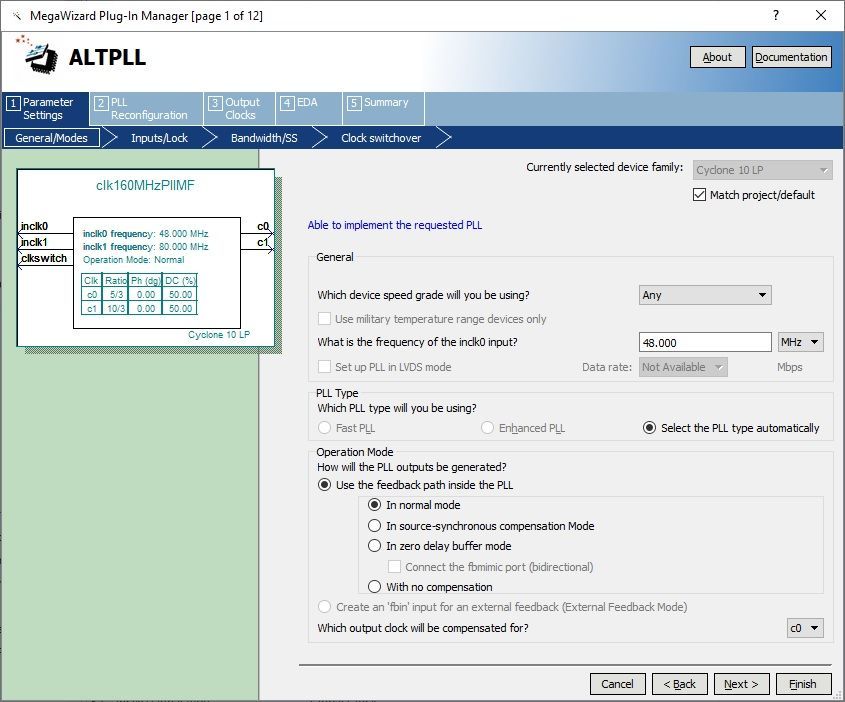Open the MHz frequency unit dropdown
The width and height of the screenshot is (845, 702).
coord(800,342)
